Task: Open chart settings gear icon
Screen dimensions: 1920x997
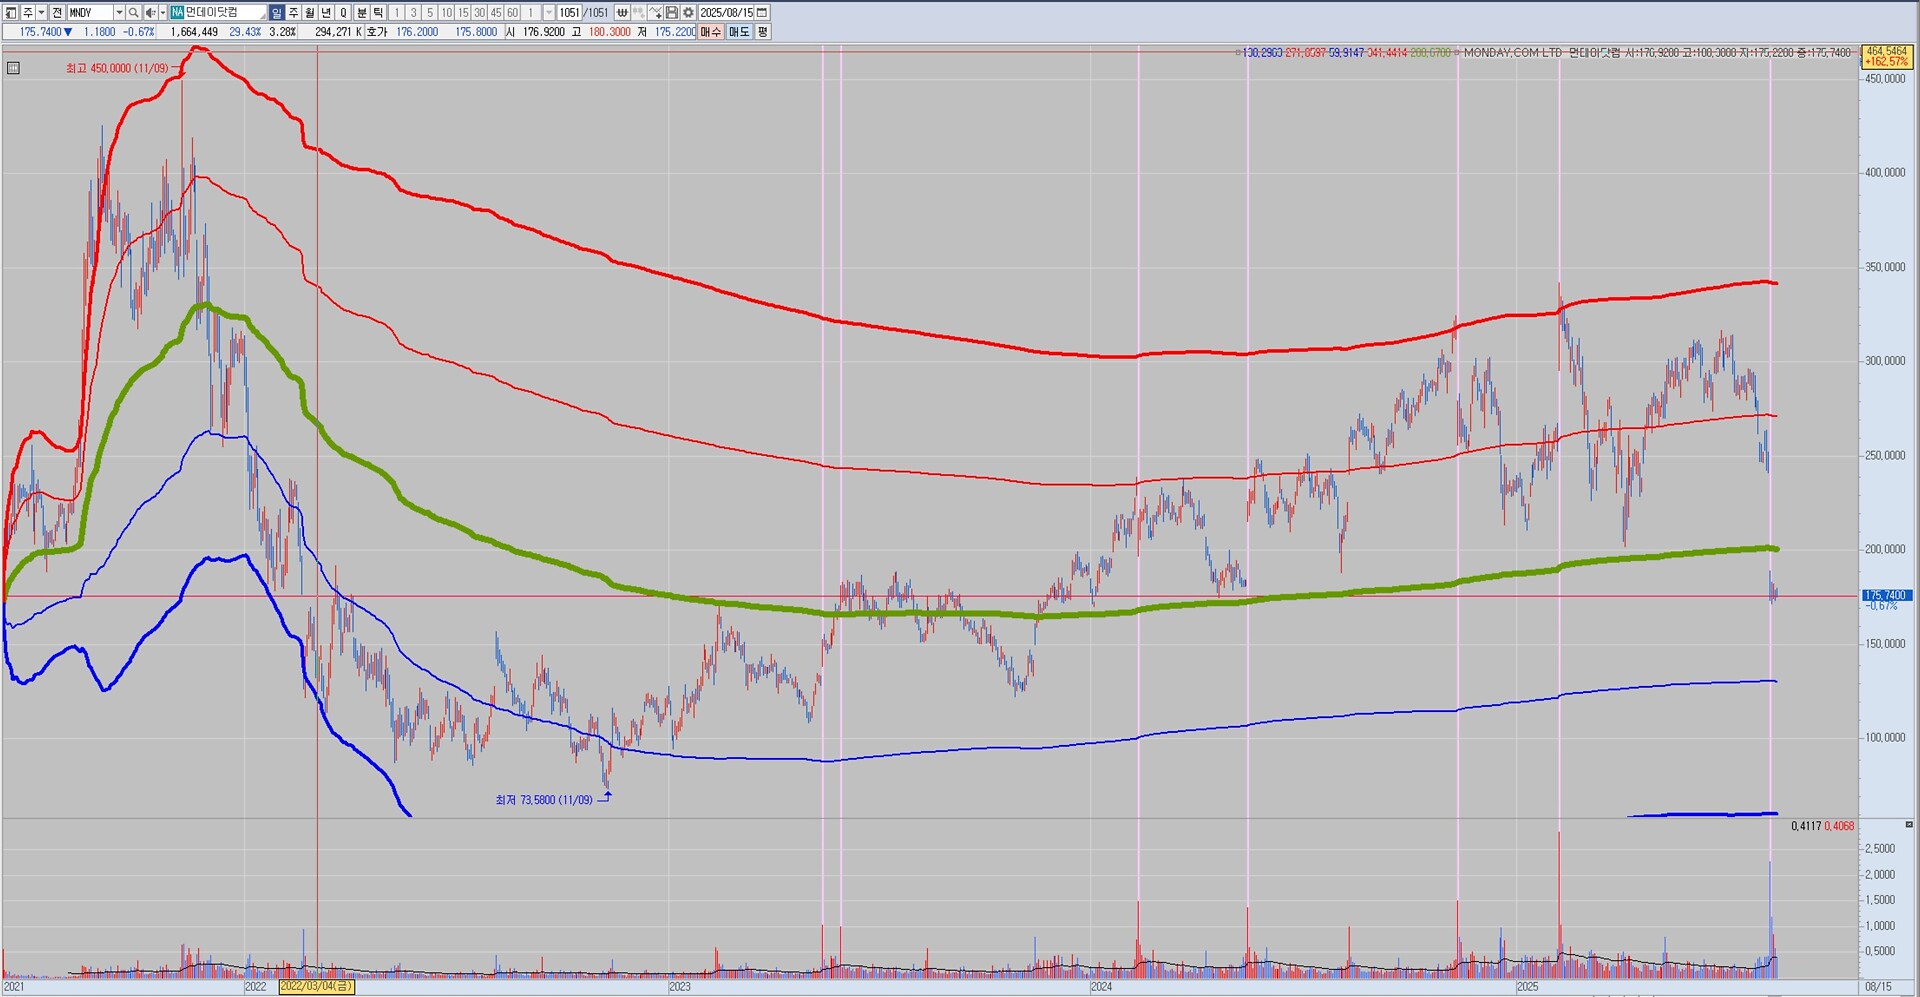Action: 688,12
